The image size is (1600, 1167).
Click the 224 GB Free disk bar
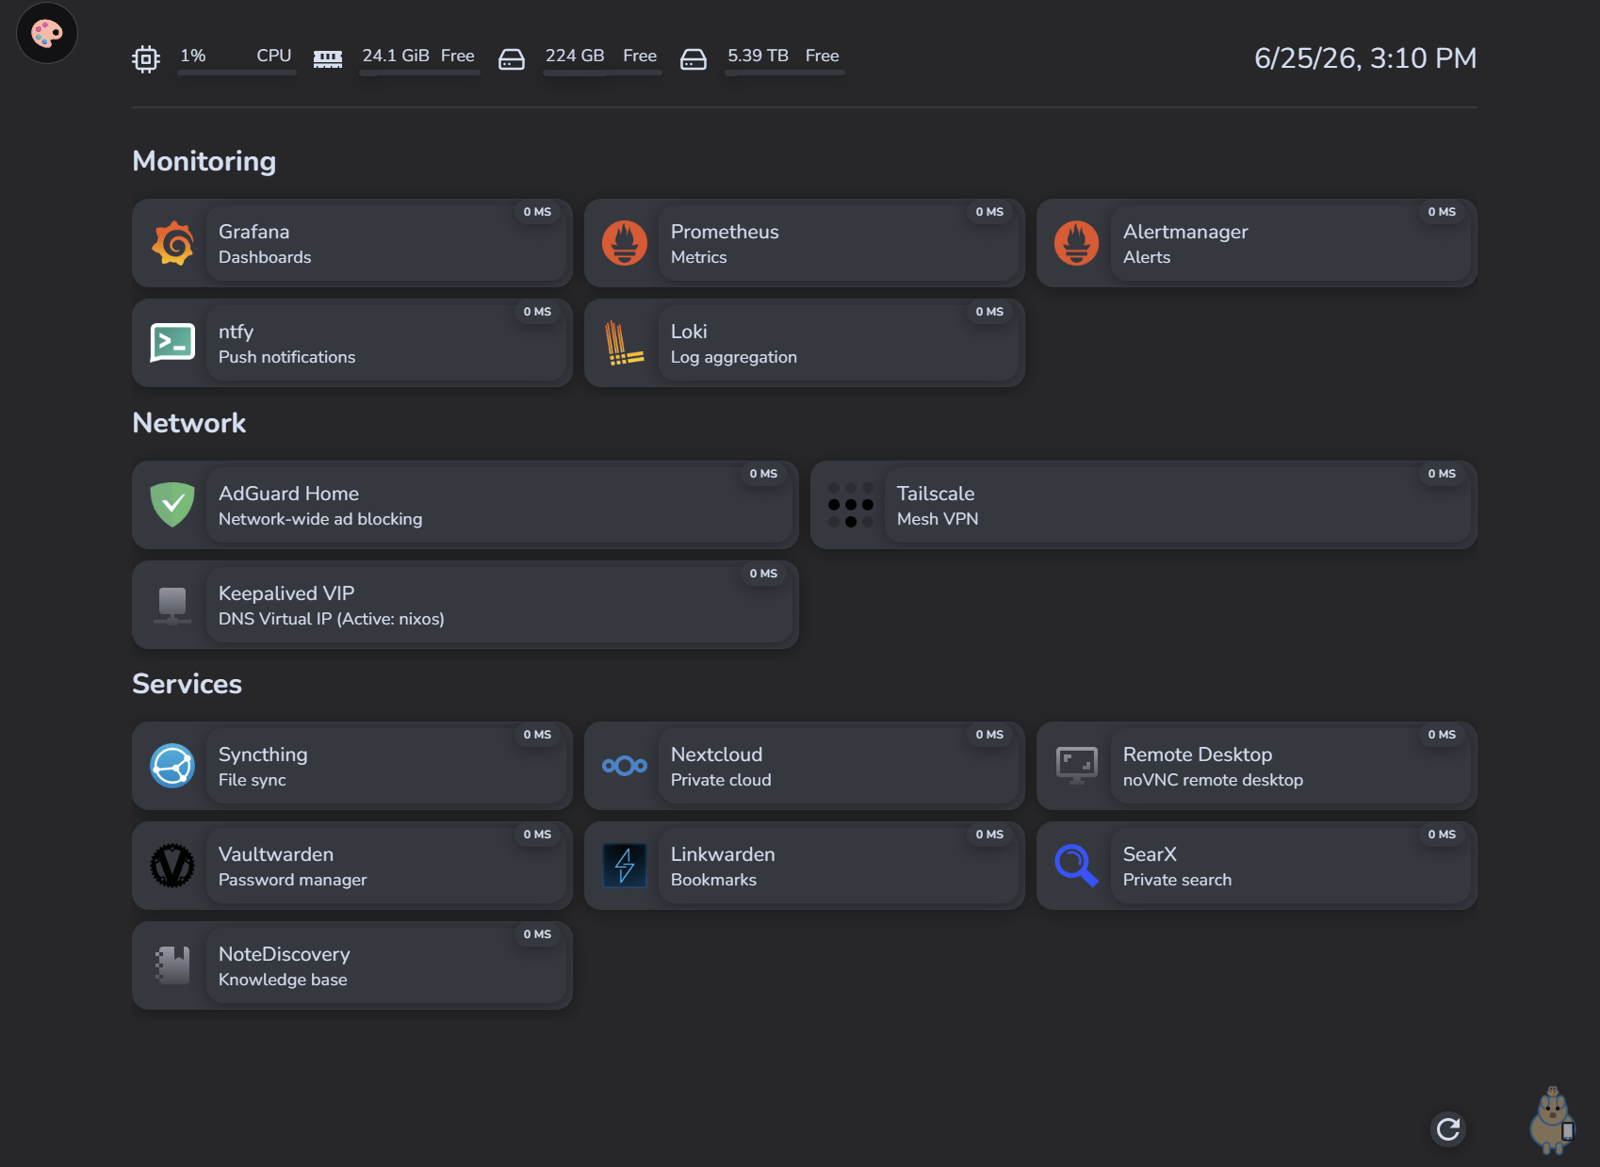pyautogui.click(x=602, y=72)
